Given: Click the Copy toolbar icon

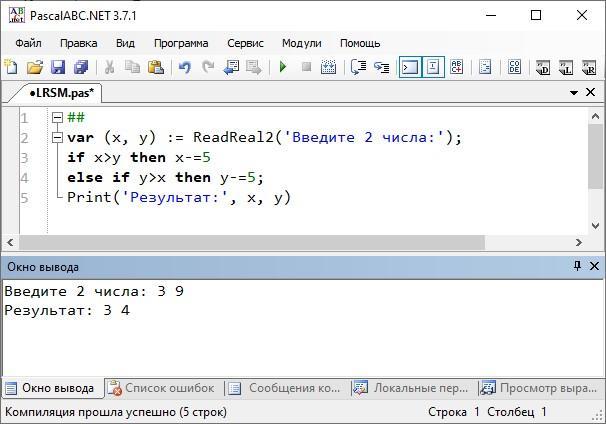Looking at the screenshot, I should tap(133, 67).
